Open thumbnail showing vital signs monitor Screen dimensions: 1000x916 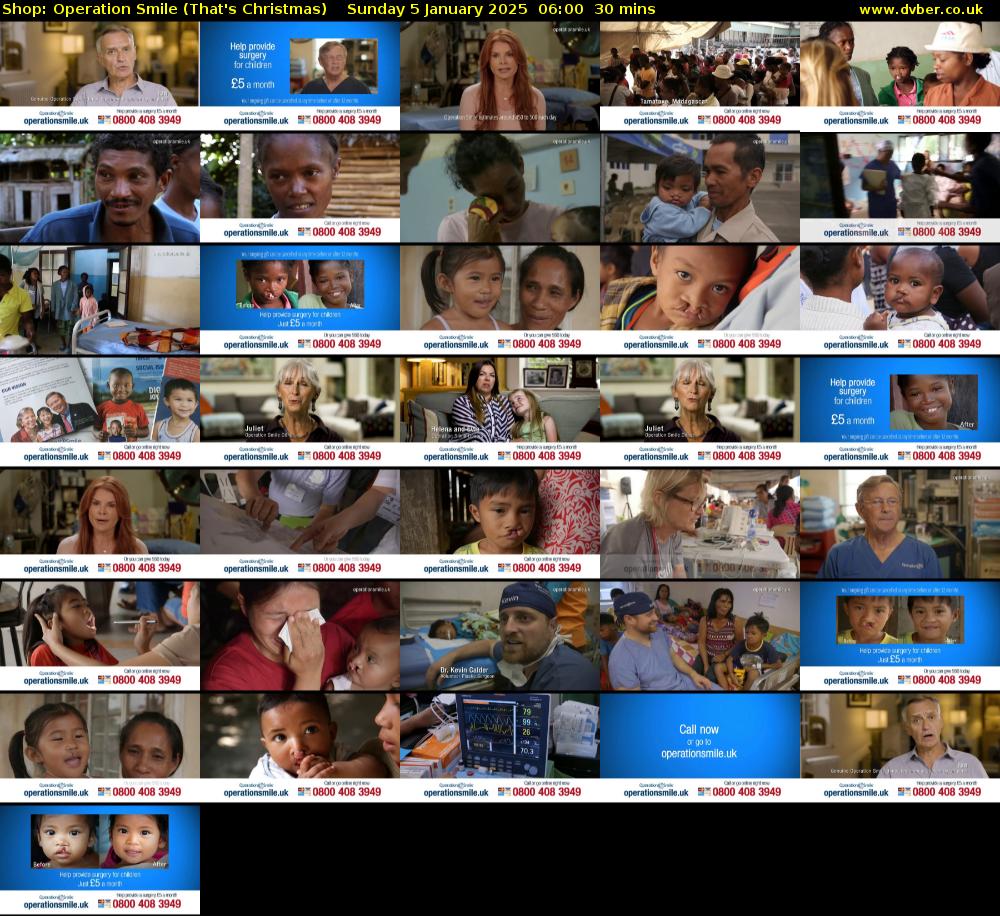click(x=500, y=748)
